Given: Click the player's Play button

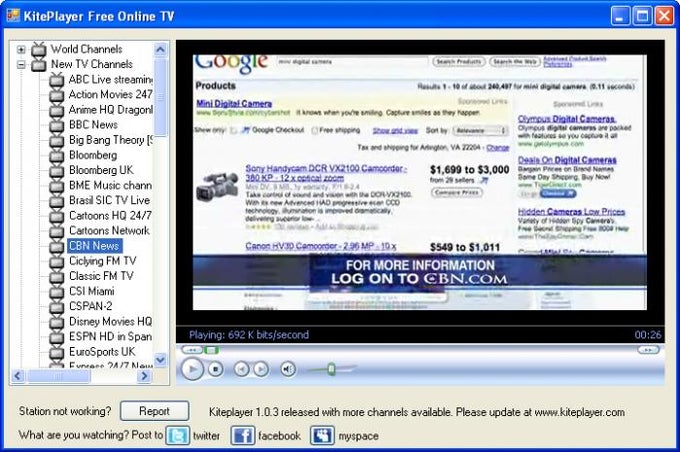Looking at the screenshot, I should 192,370.
